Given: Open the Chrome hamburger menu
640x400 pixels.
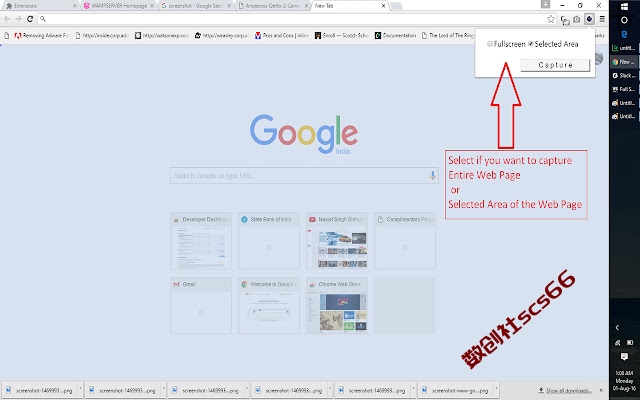Looking at the screenshot, I should coord(602,19).
